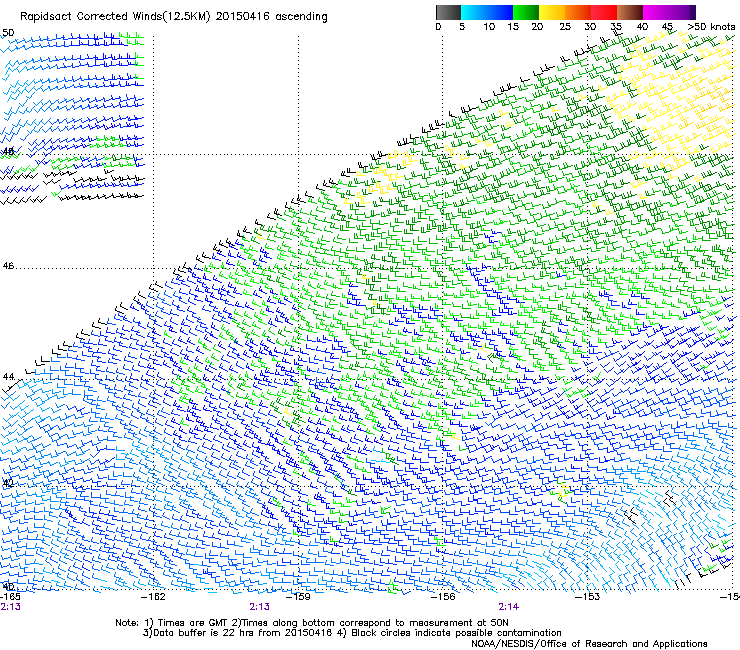The height and width of the screenshot is (650, 740).
Task: Click the purple 2:13 time under -165
Action: point(10,607)
